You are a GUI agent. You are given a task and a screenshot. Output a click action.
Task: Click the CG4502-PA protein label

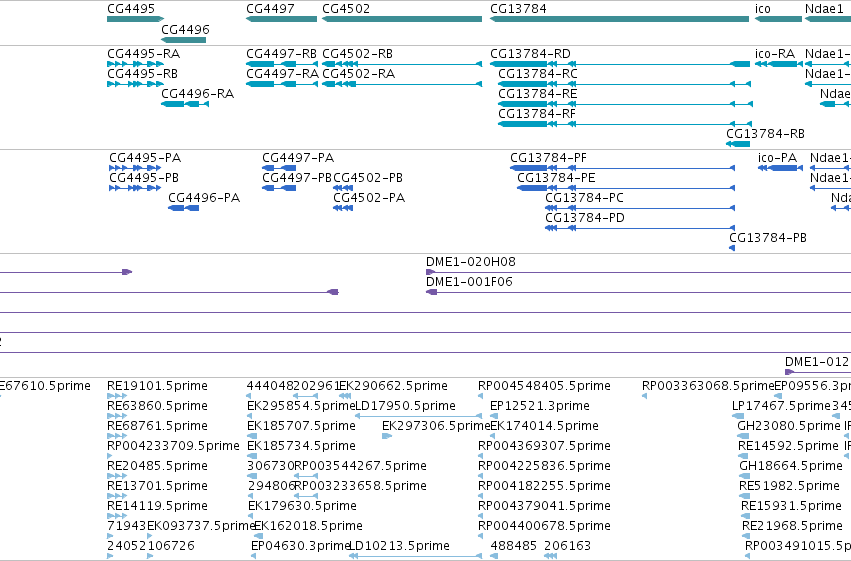(x=369, y=198)
